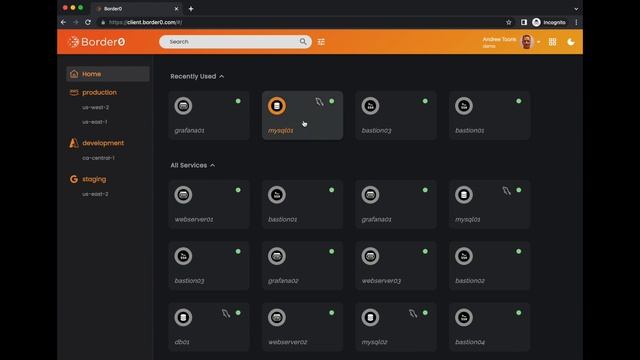Bookmark page with star icon
This screenshot has height=360, width=640.
pos(509,22)
